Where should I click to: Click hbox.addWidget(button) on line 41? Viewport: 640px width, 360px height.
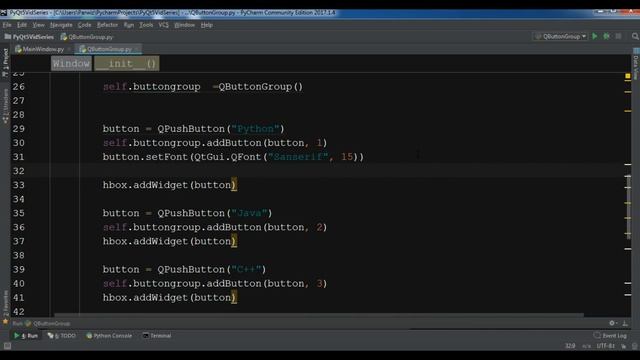(x=169, y=298)
